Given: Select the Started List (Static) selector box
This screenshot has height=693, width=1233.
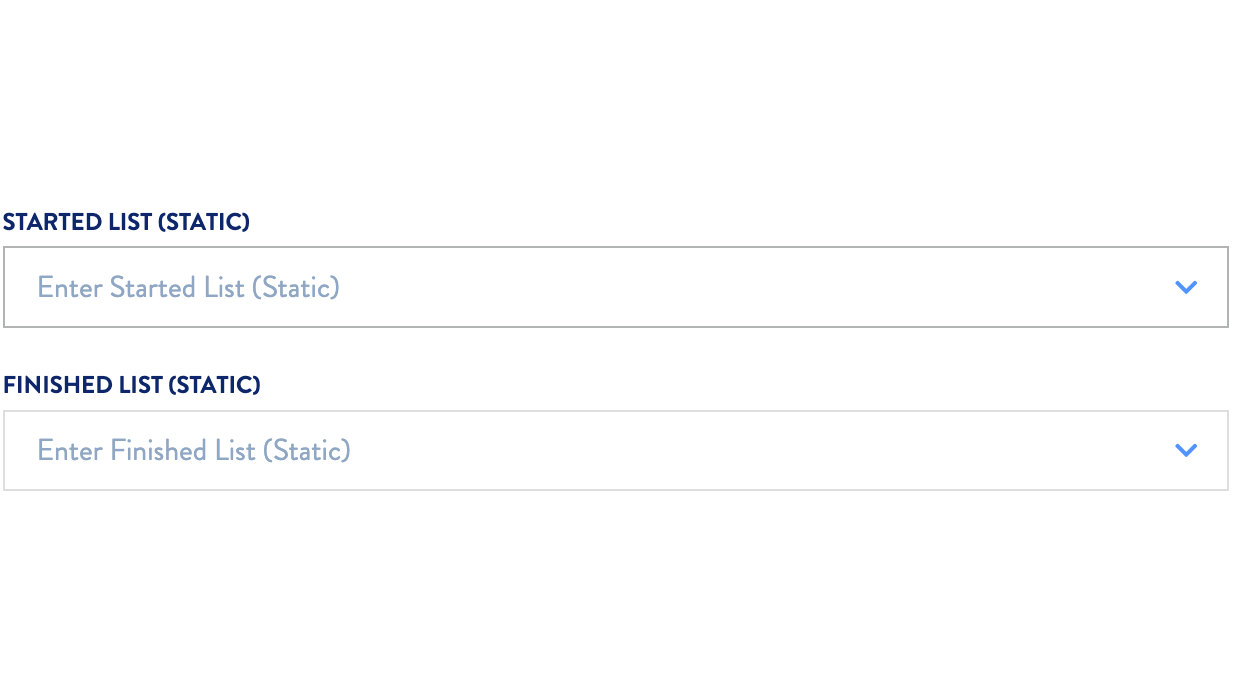Looking at the screenshot, I should [615, 287].
